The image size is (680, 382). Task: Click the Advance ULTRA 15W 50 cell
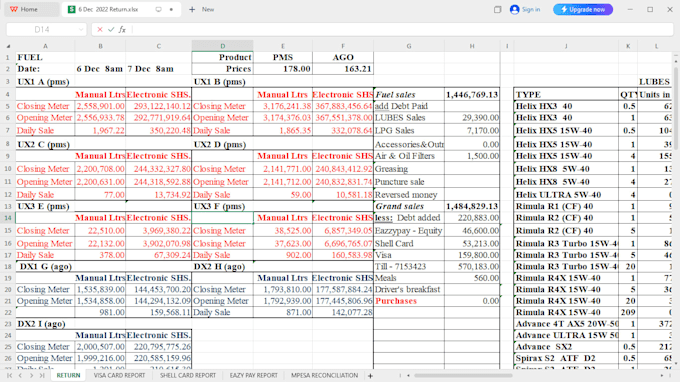566,335
